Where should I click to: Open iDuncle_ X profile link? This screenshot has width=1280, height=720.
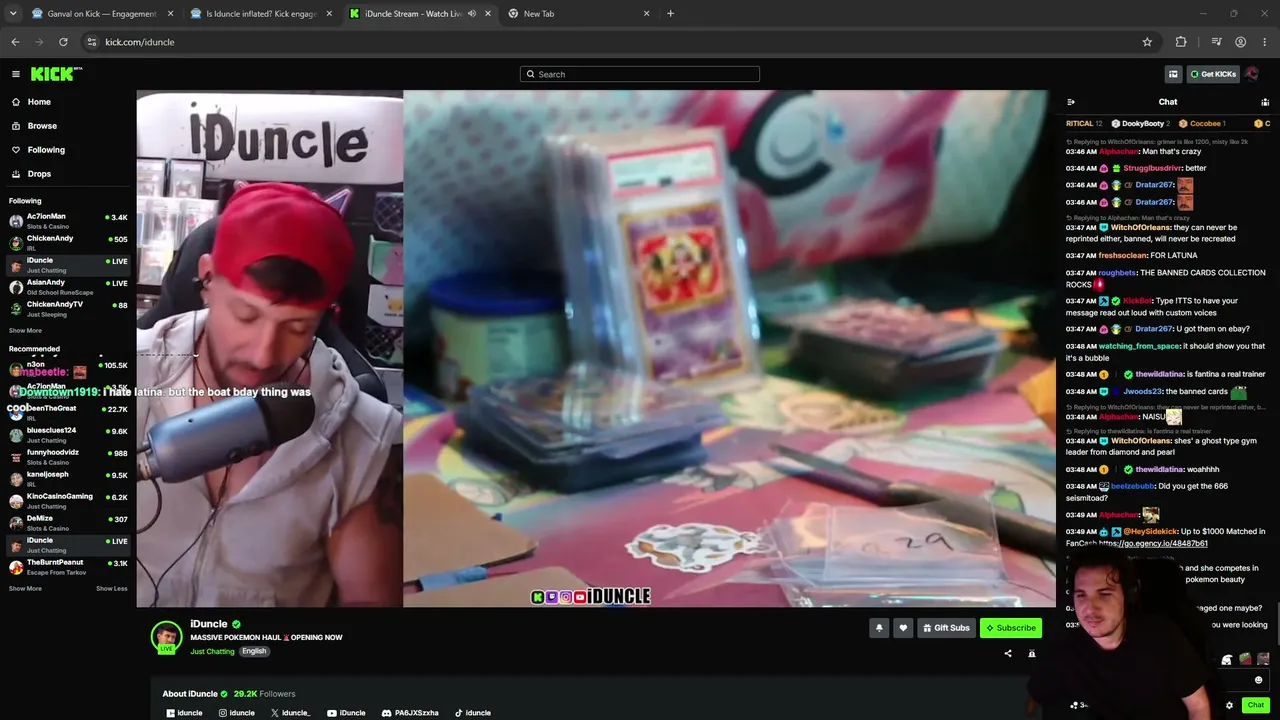pyautogui.click(x=291, y=713)
